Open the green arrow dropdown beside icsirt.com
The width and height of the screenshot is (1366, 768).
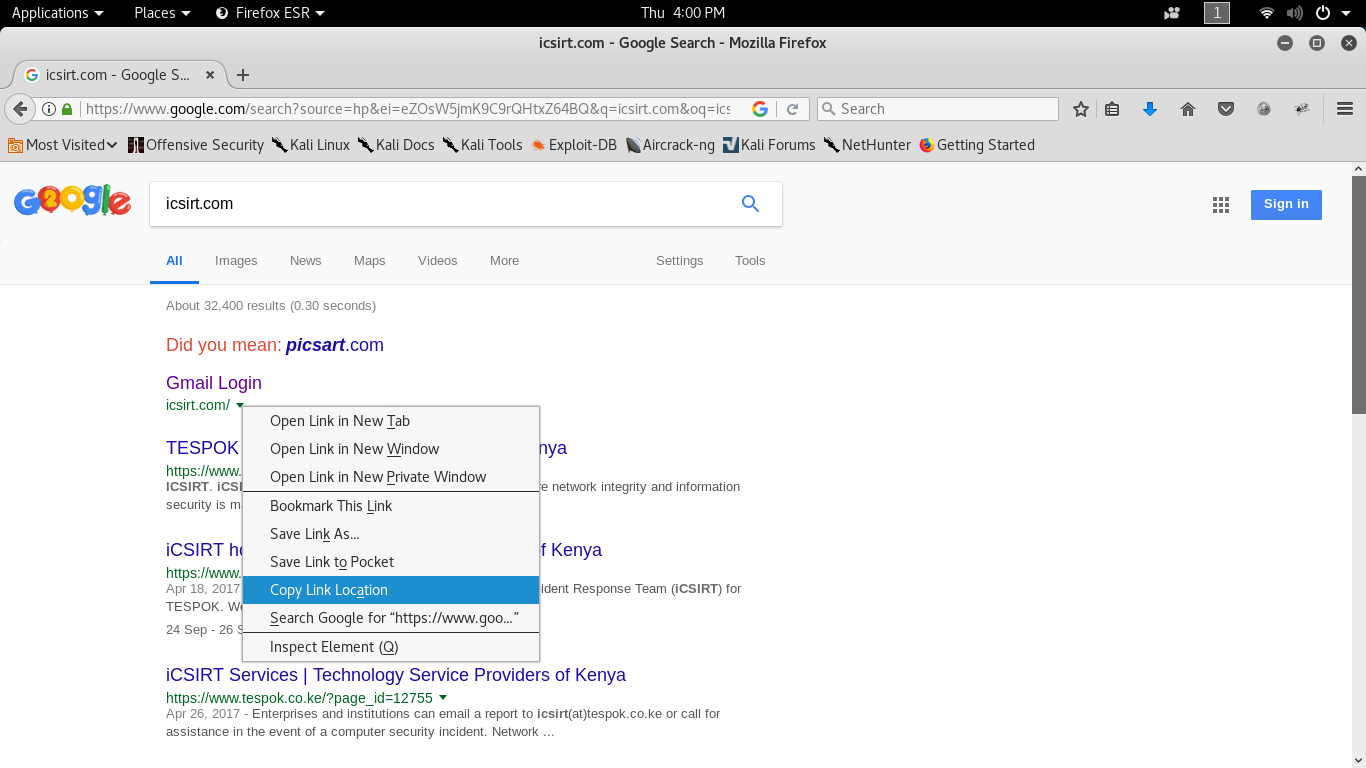tap(238, 406)
